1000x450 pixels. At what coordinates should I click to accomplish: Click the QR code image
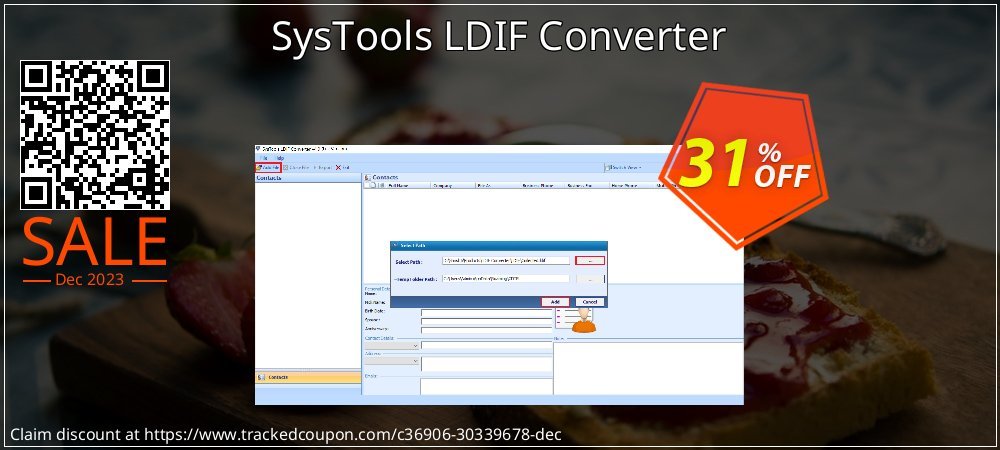95,134
